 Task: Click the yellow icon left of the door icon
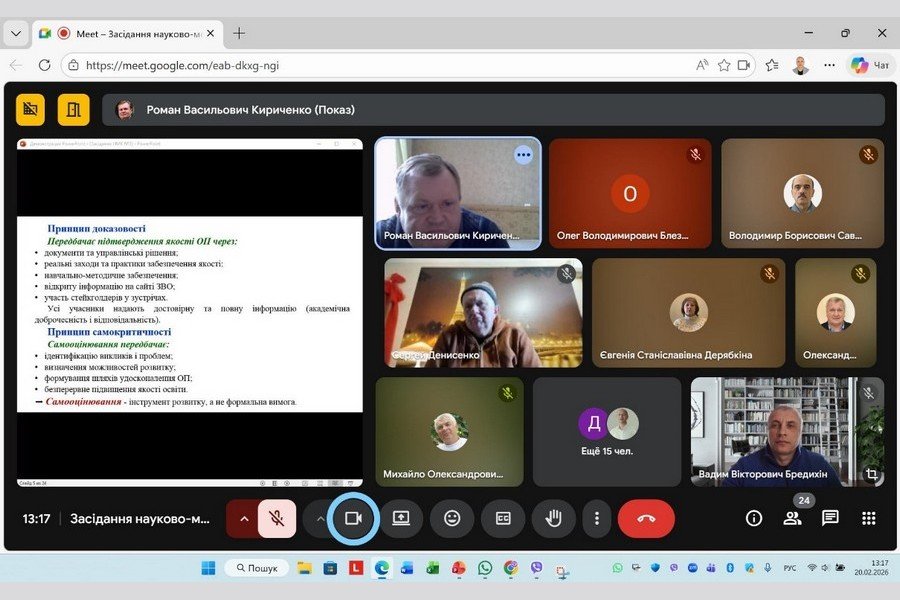(x=31, y=109)
